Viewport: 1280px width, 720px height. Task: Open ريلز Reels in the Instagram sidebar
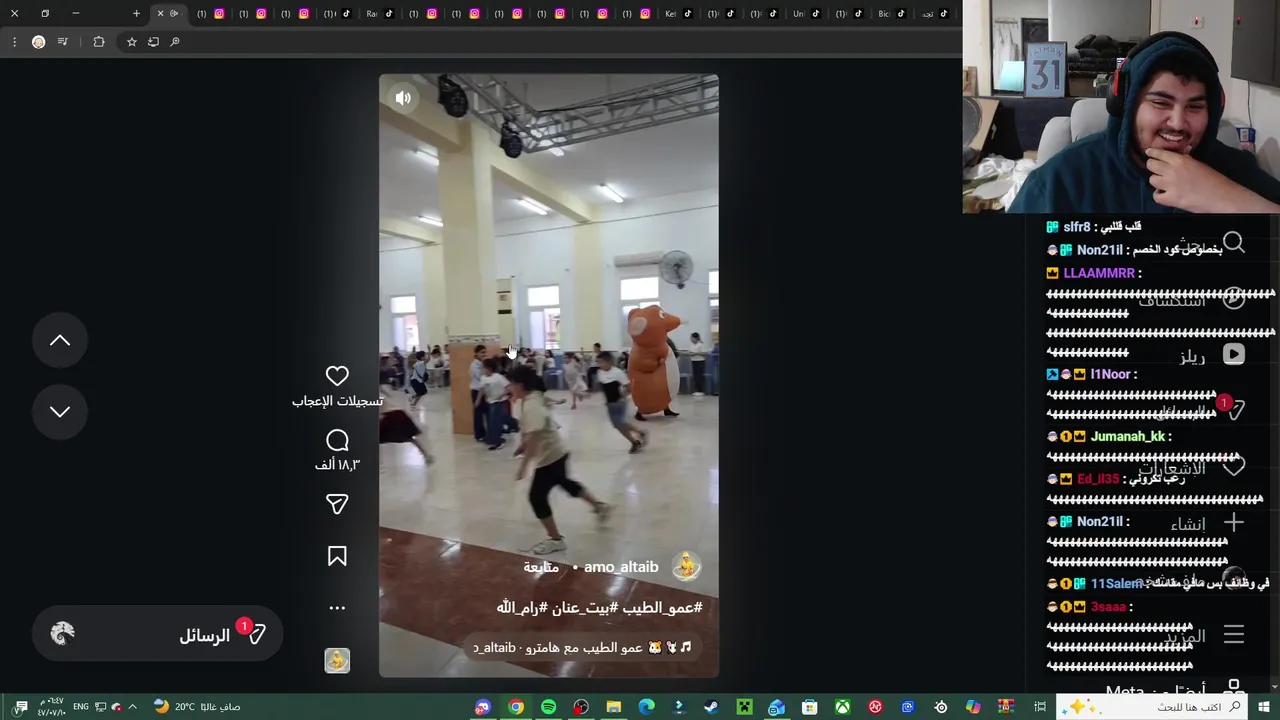tap(1210, 355)
